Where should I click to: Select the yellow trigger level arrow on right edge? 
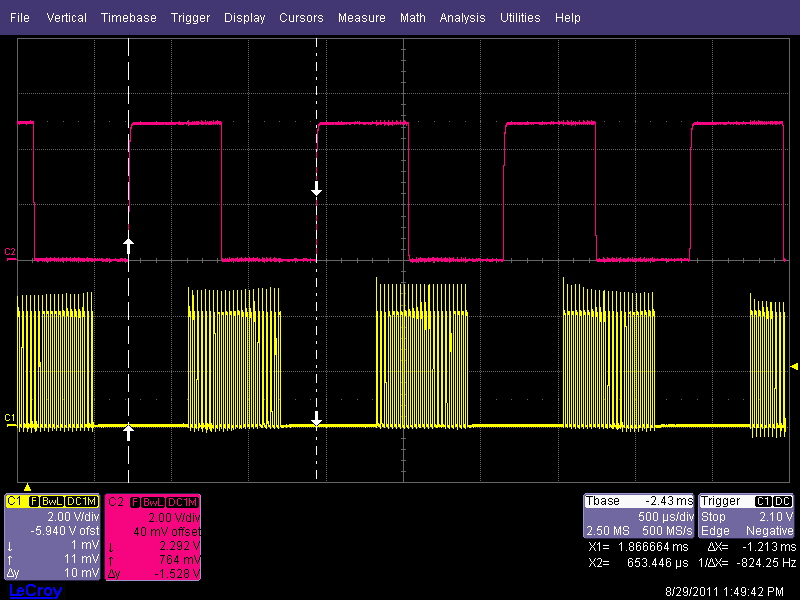[x=794, y=366]
